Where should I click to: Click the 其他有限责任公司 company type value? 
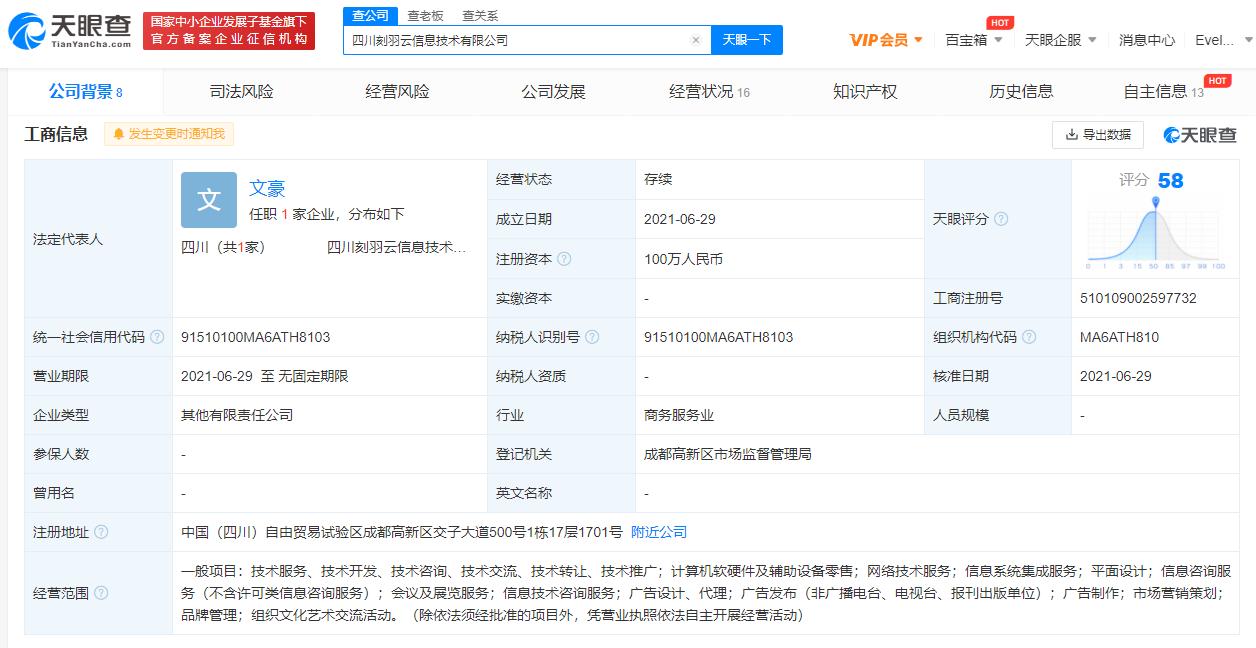[237, 415]
